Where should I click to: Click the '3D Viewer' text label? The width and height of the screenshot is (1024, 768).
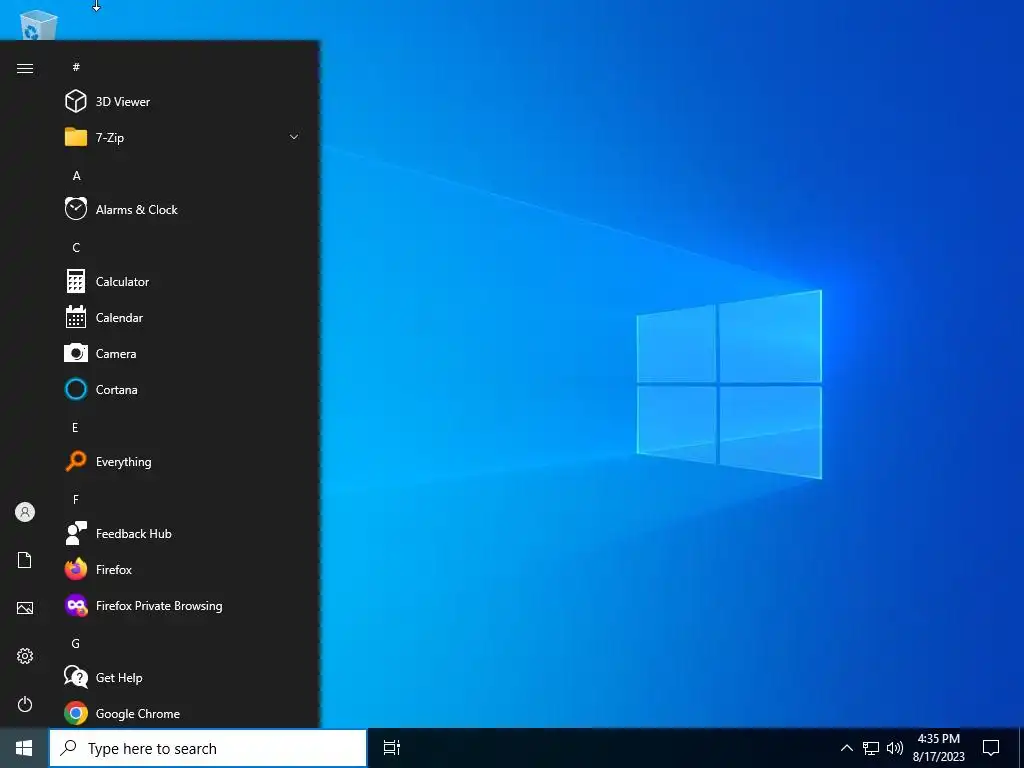tap(123, 101)
